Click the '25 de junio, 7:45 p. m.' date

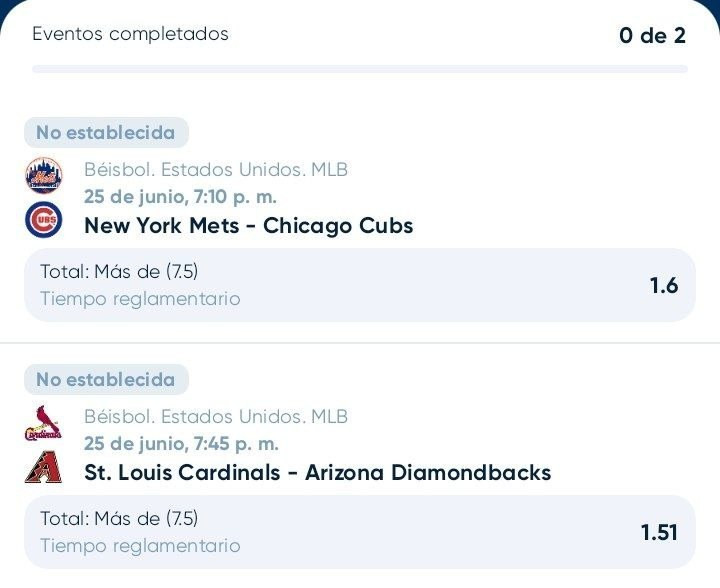(x=181, y=443)
